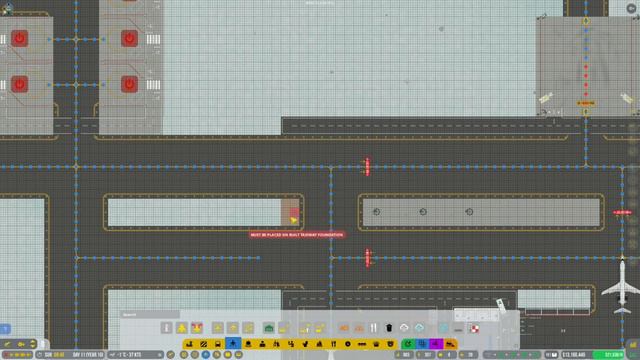
Task: Open the top-right corner menu icon
Action: click(631, 8)
